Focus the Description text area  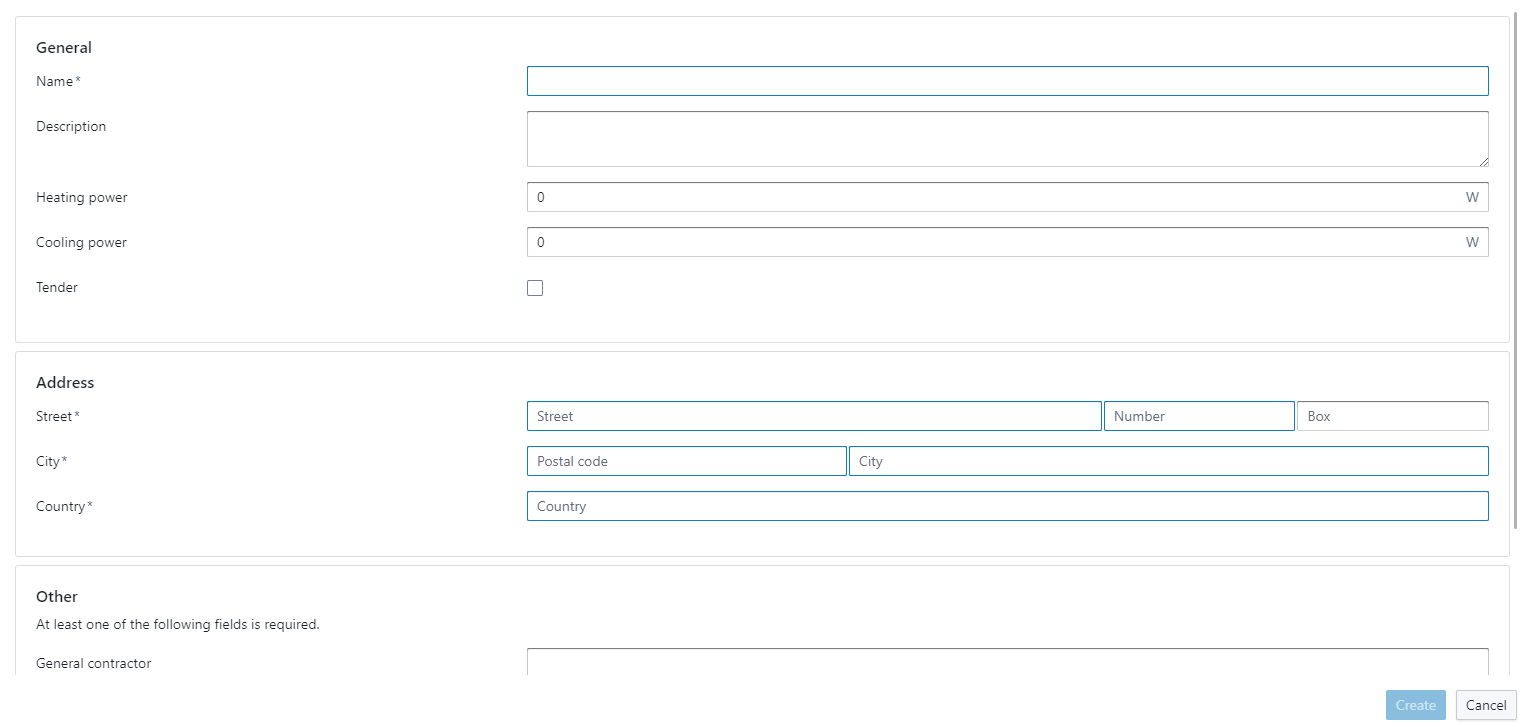[1007, 138]
